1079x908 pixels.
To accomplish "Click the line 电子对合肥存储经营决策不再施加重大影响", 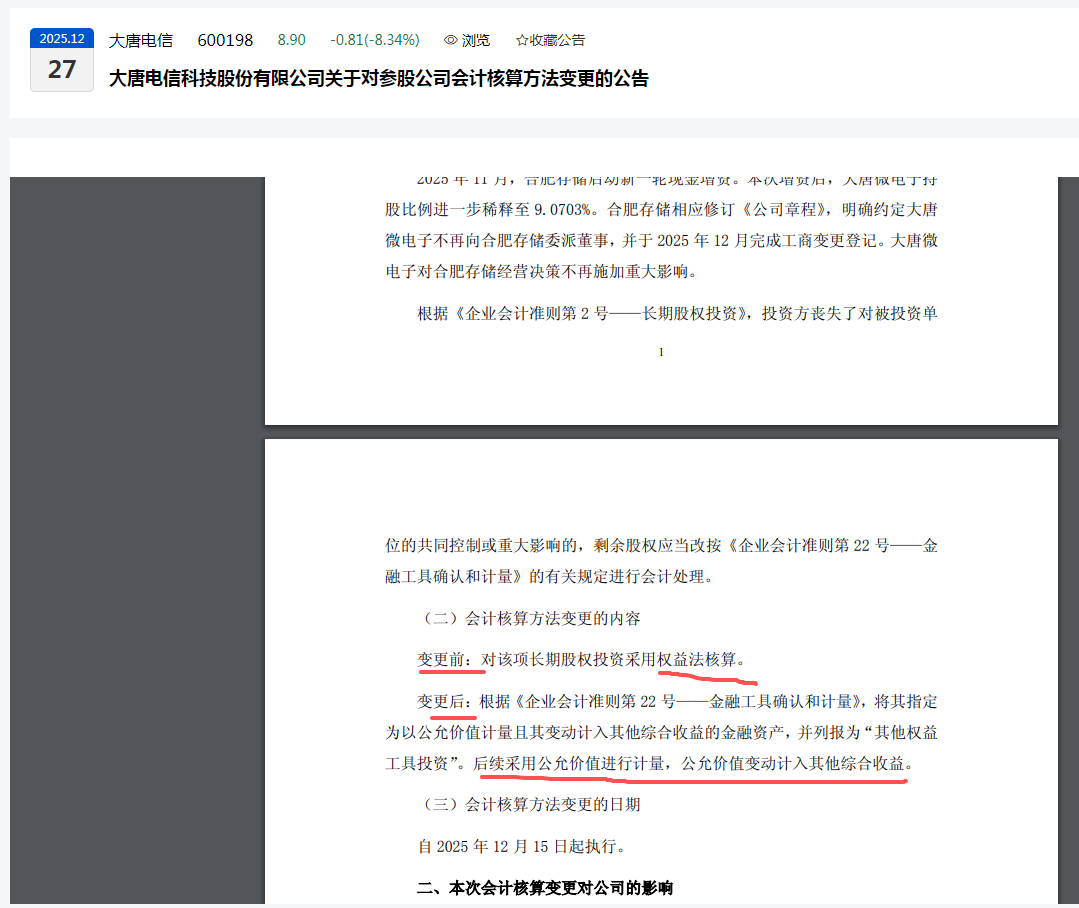I will (542, 271).
